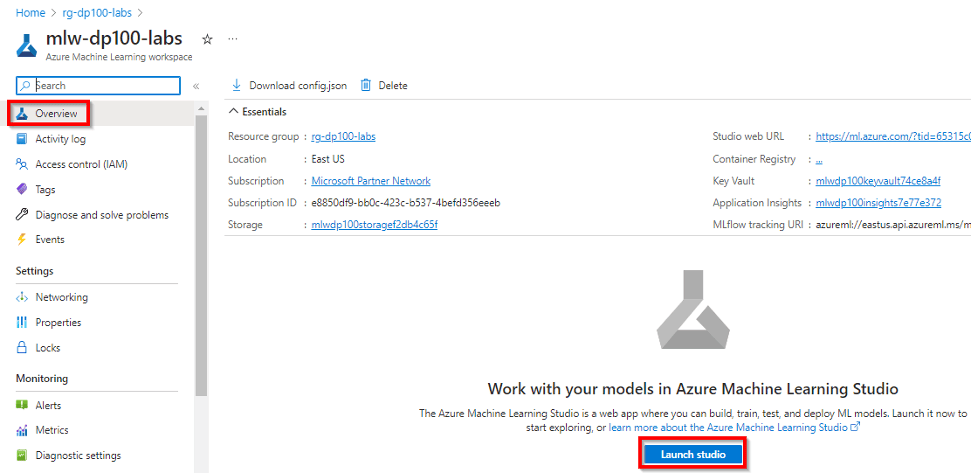The image size is (972, 474).
Task: Open Diagnose and solve problems
Action: [101, 215]
